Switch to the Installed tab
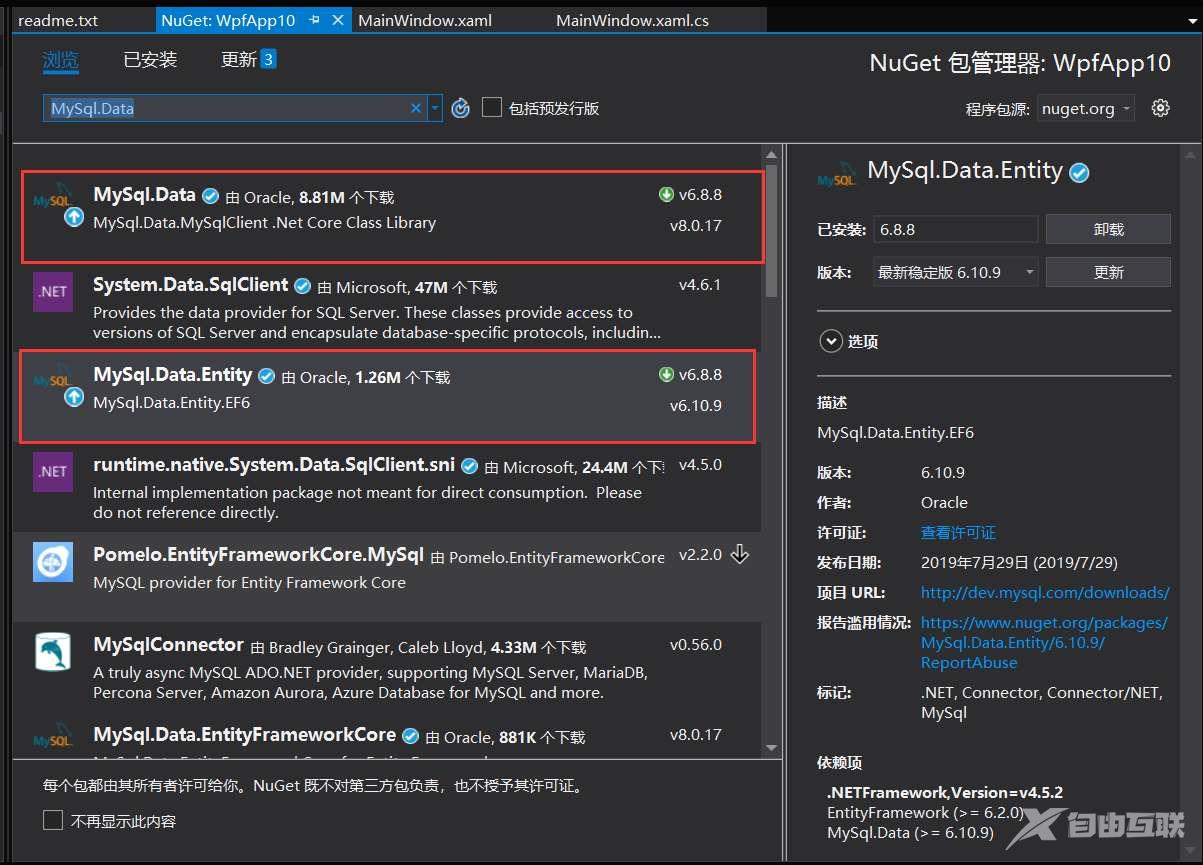Viewport: 1203px width, 865px height. click(x=150, y=60)
